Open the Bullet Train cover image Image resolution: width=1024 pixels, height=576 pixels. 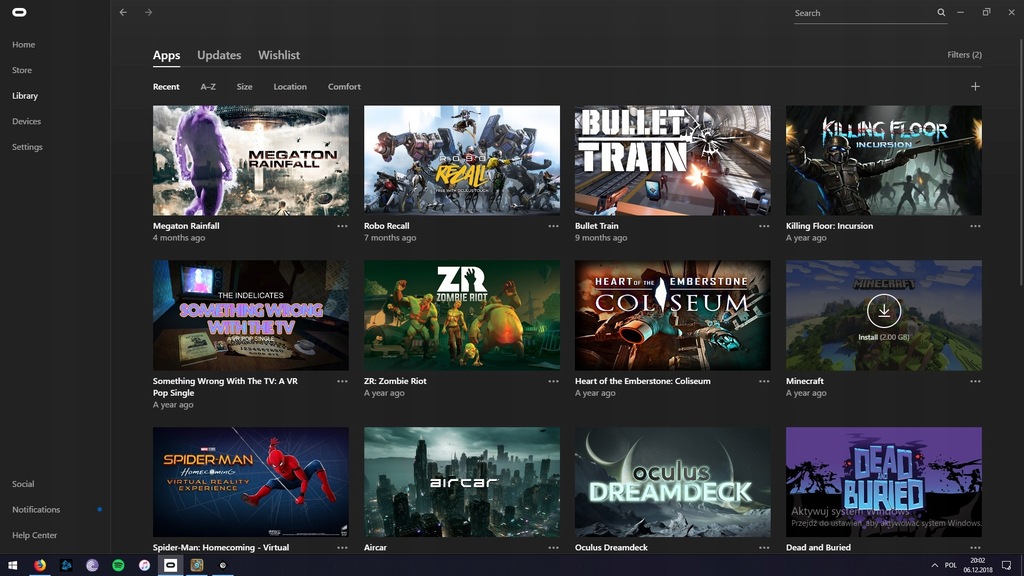[673, 161]
